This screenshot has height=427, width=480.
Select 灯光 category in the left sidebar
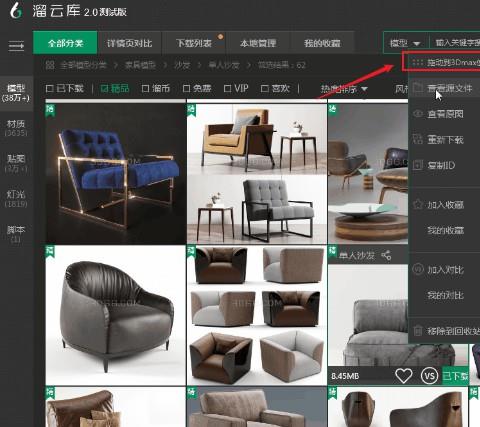pos(16,199)
